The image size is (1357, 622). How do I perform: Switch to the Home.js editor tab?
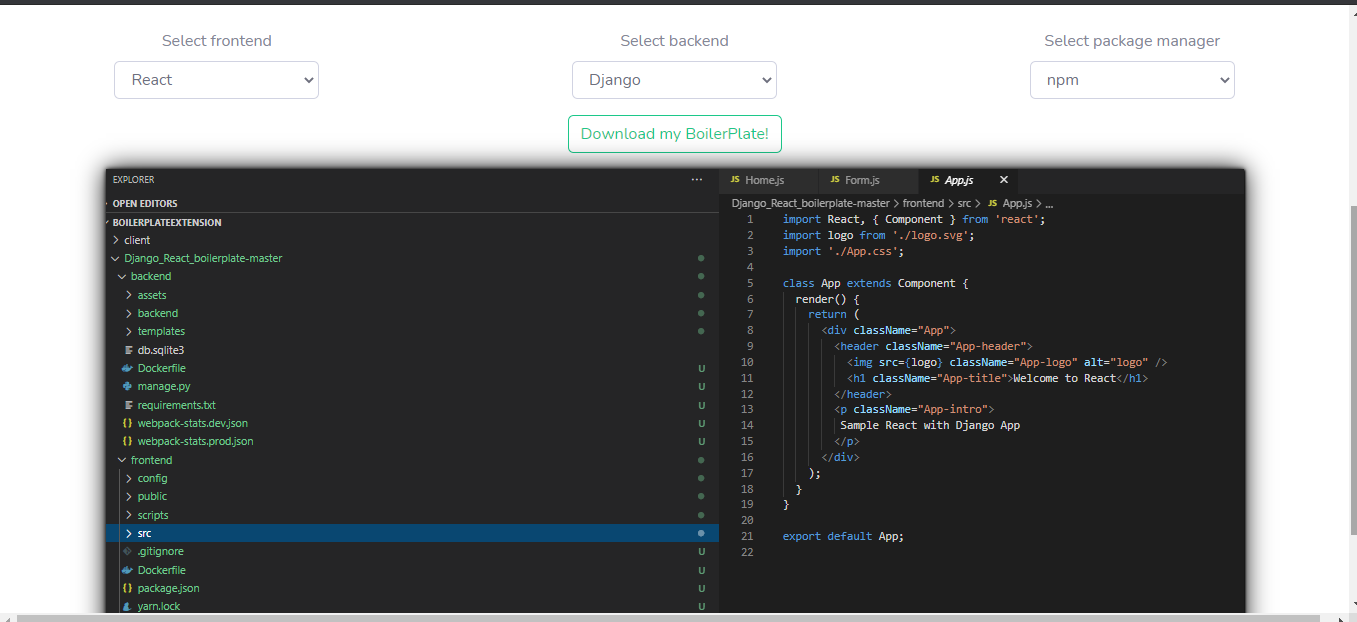point(768,180)
